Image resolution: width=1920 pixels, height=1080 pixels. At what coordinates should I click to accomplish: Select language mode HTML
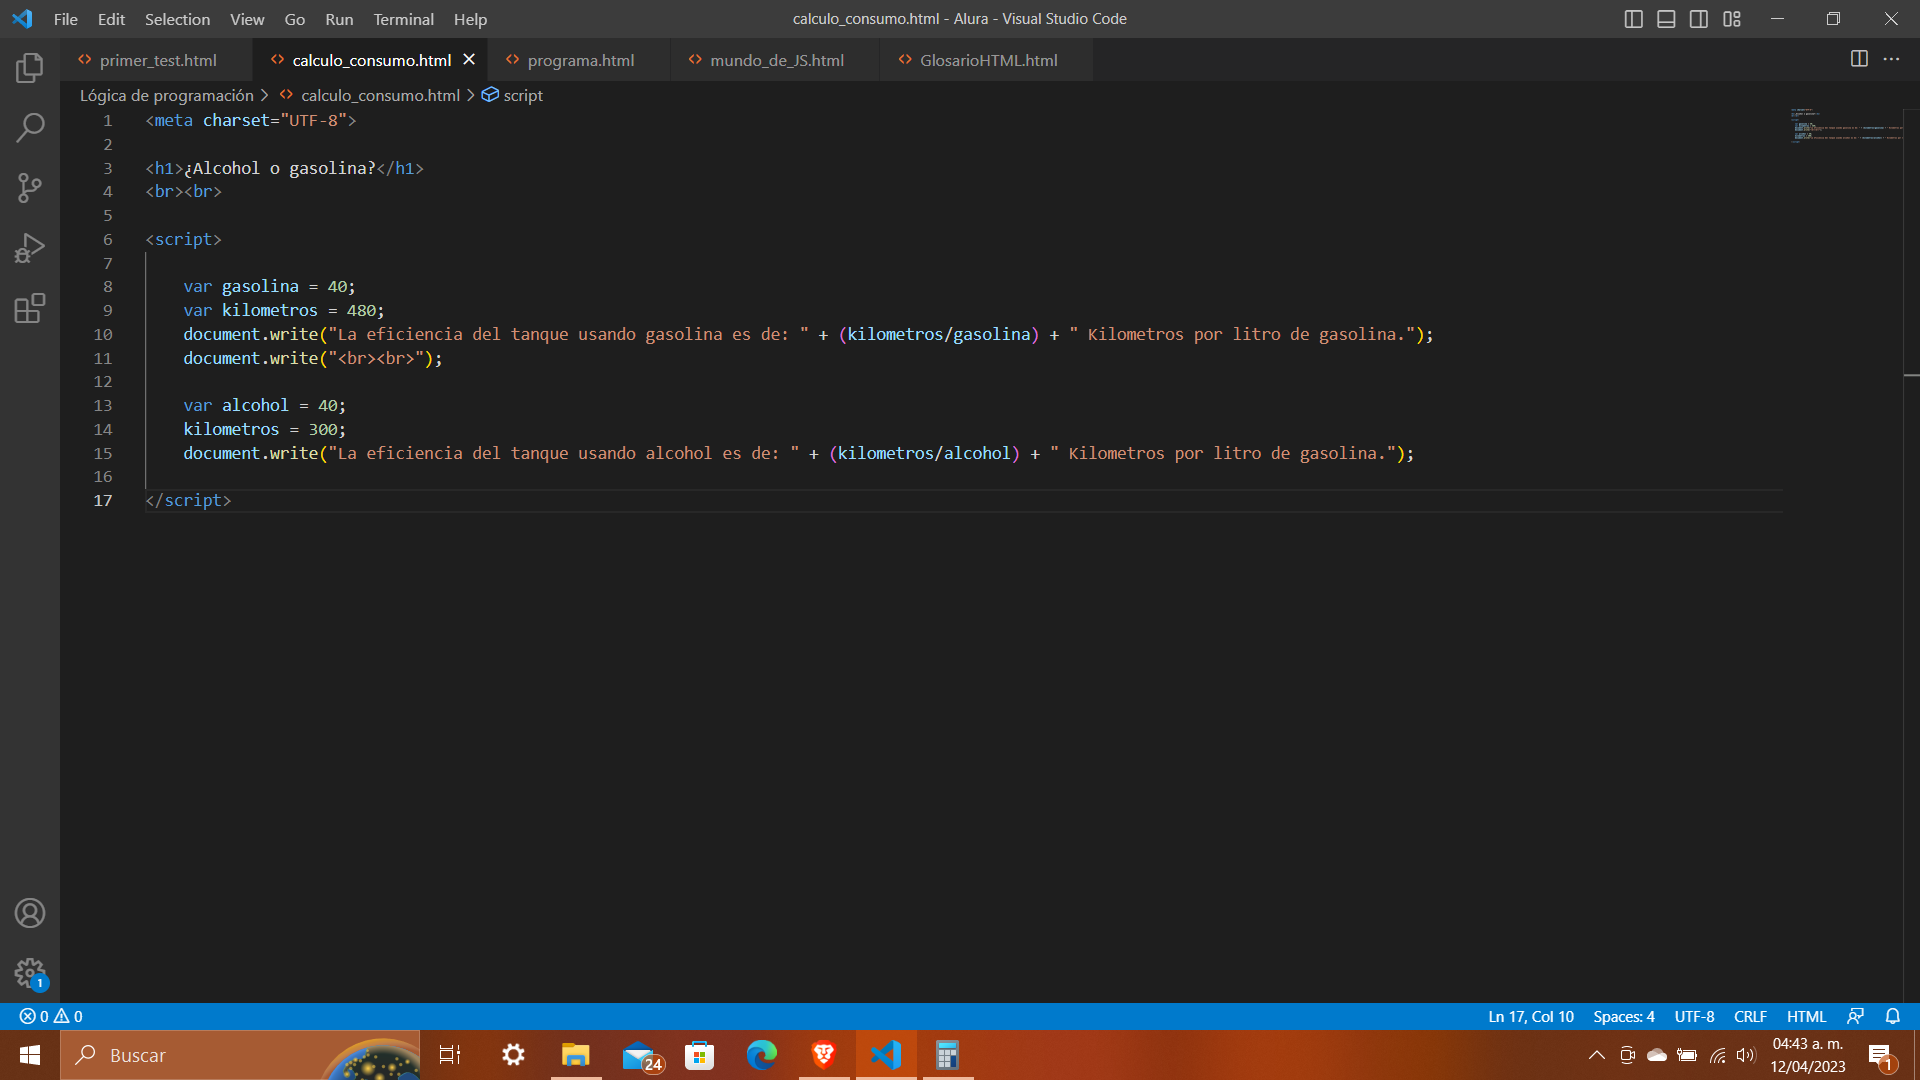click(1806, 1016)
